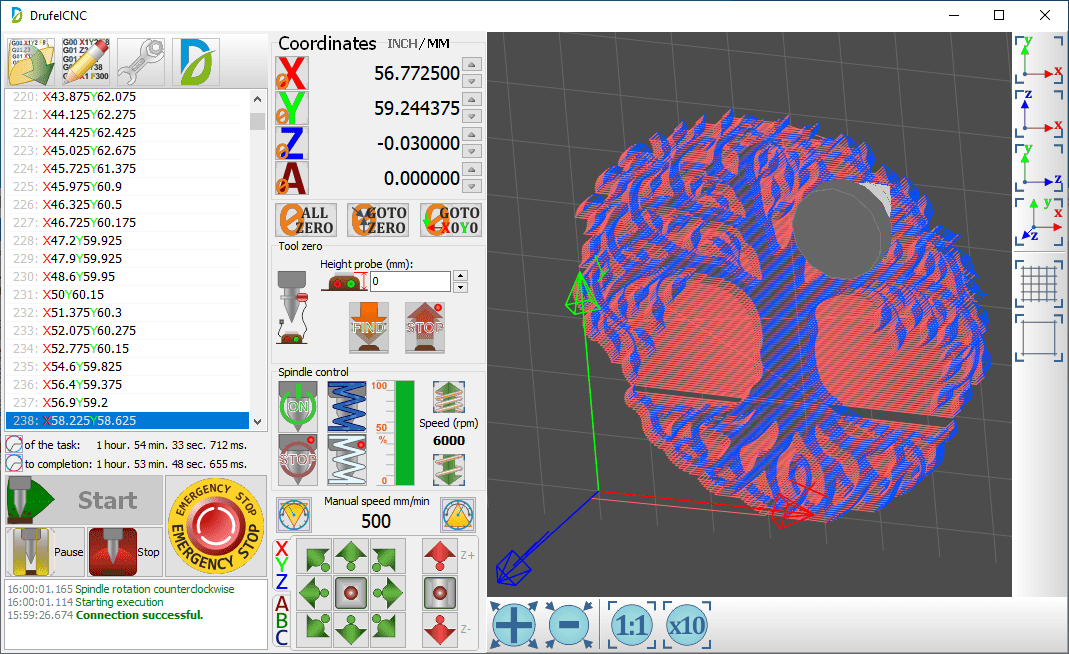This screenshot has height=654, width=1069.
Task: Jog Y plus up arrow
Action: [351, 556]
